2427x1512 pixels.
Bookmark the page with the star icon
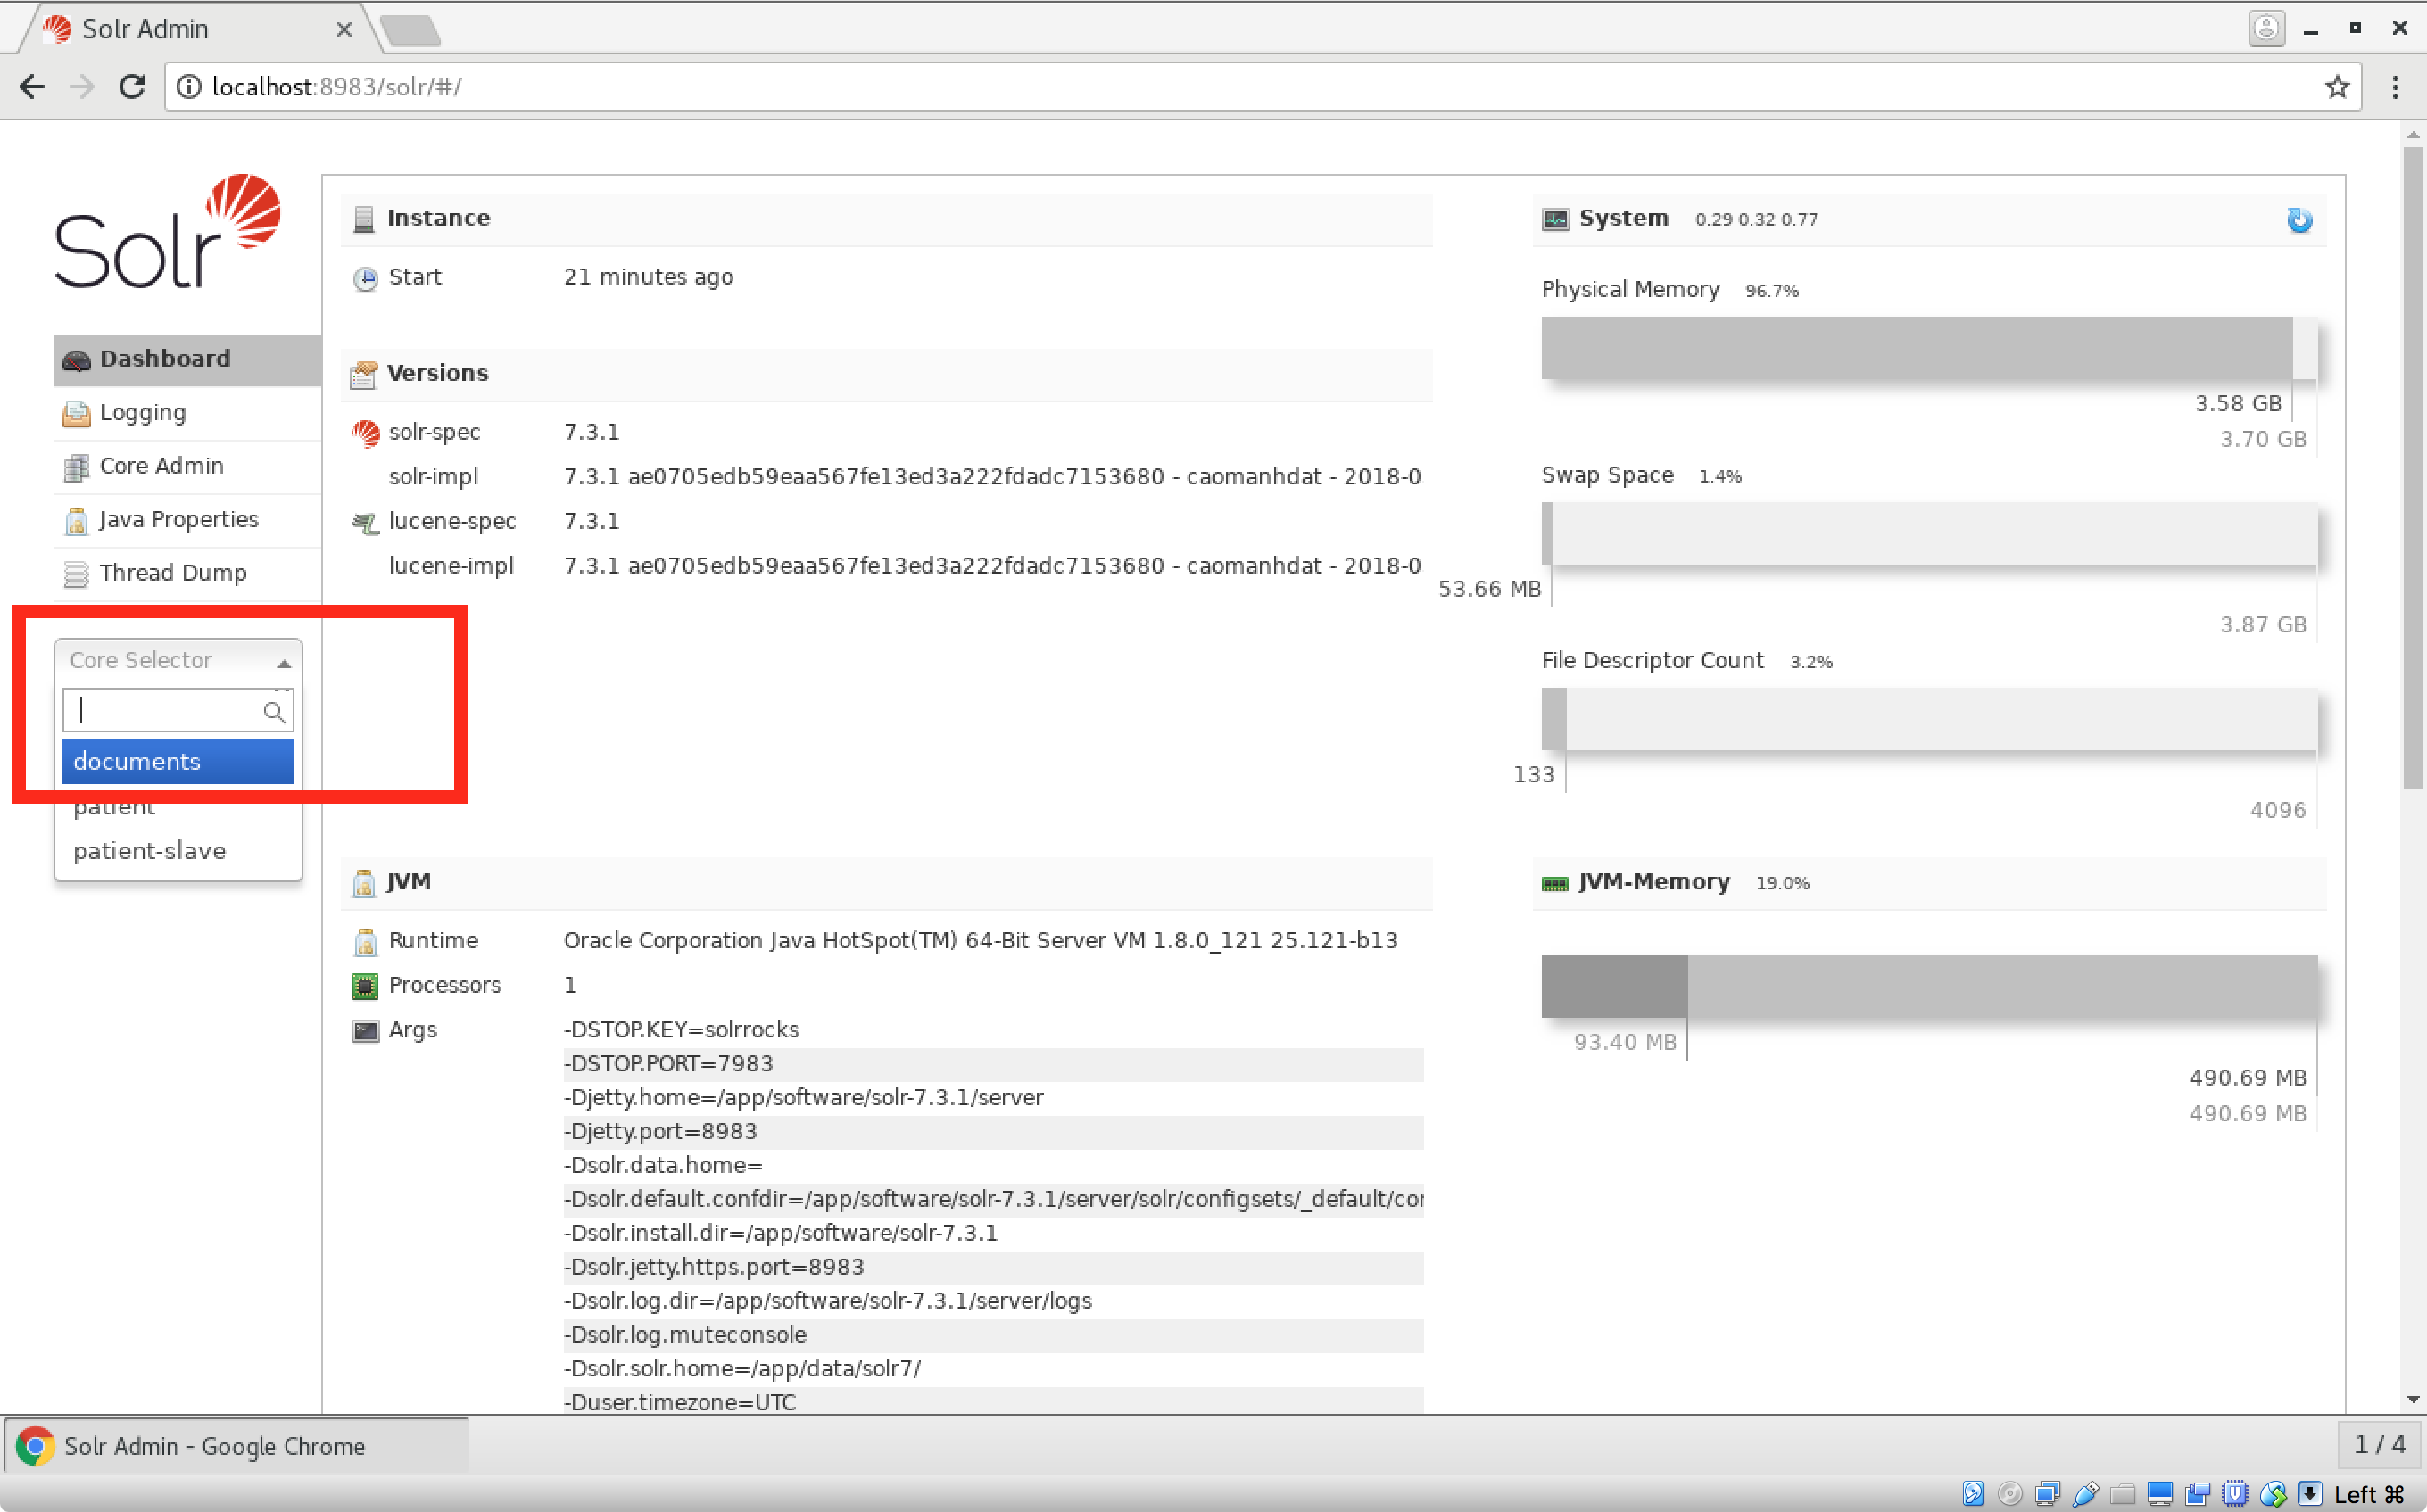click(x=2336, y=87)
